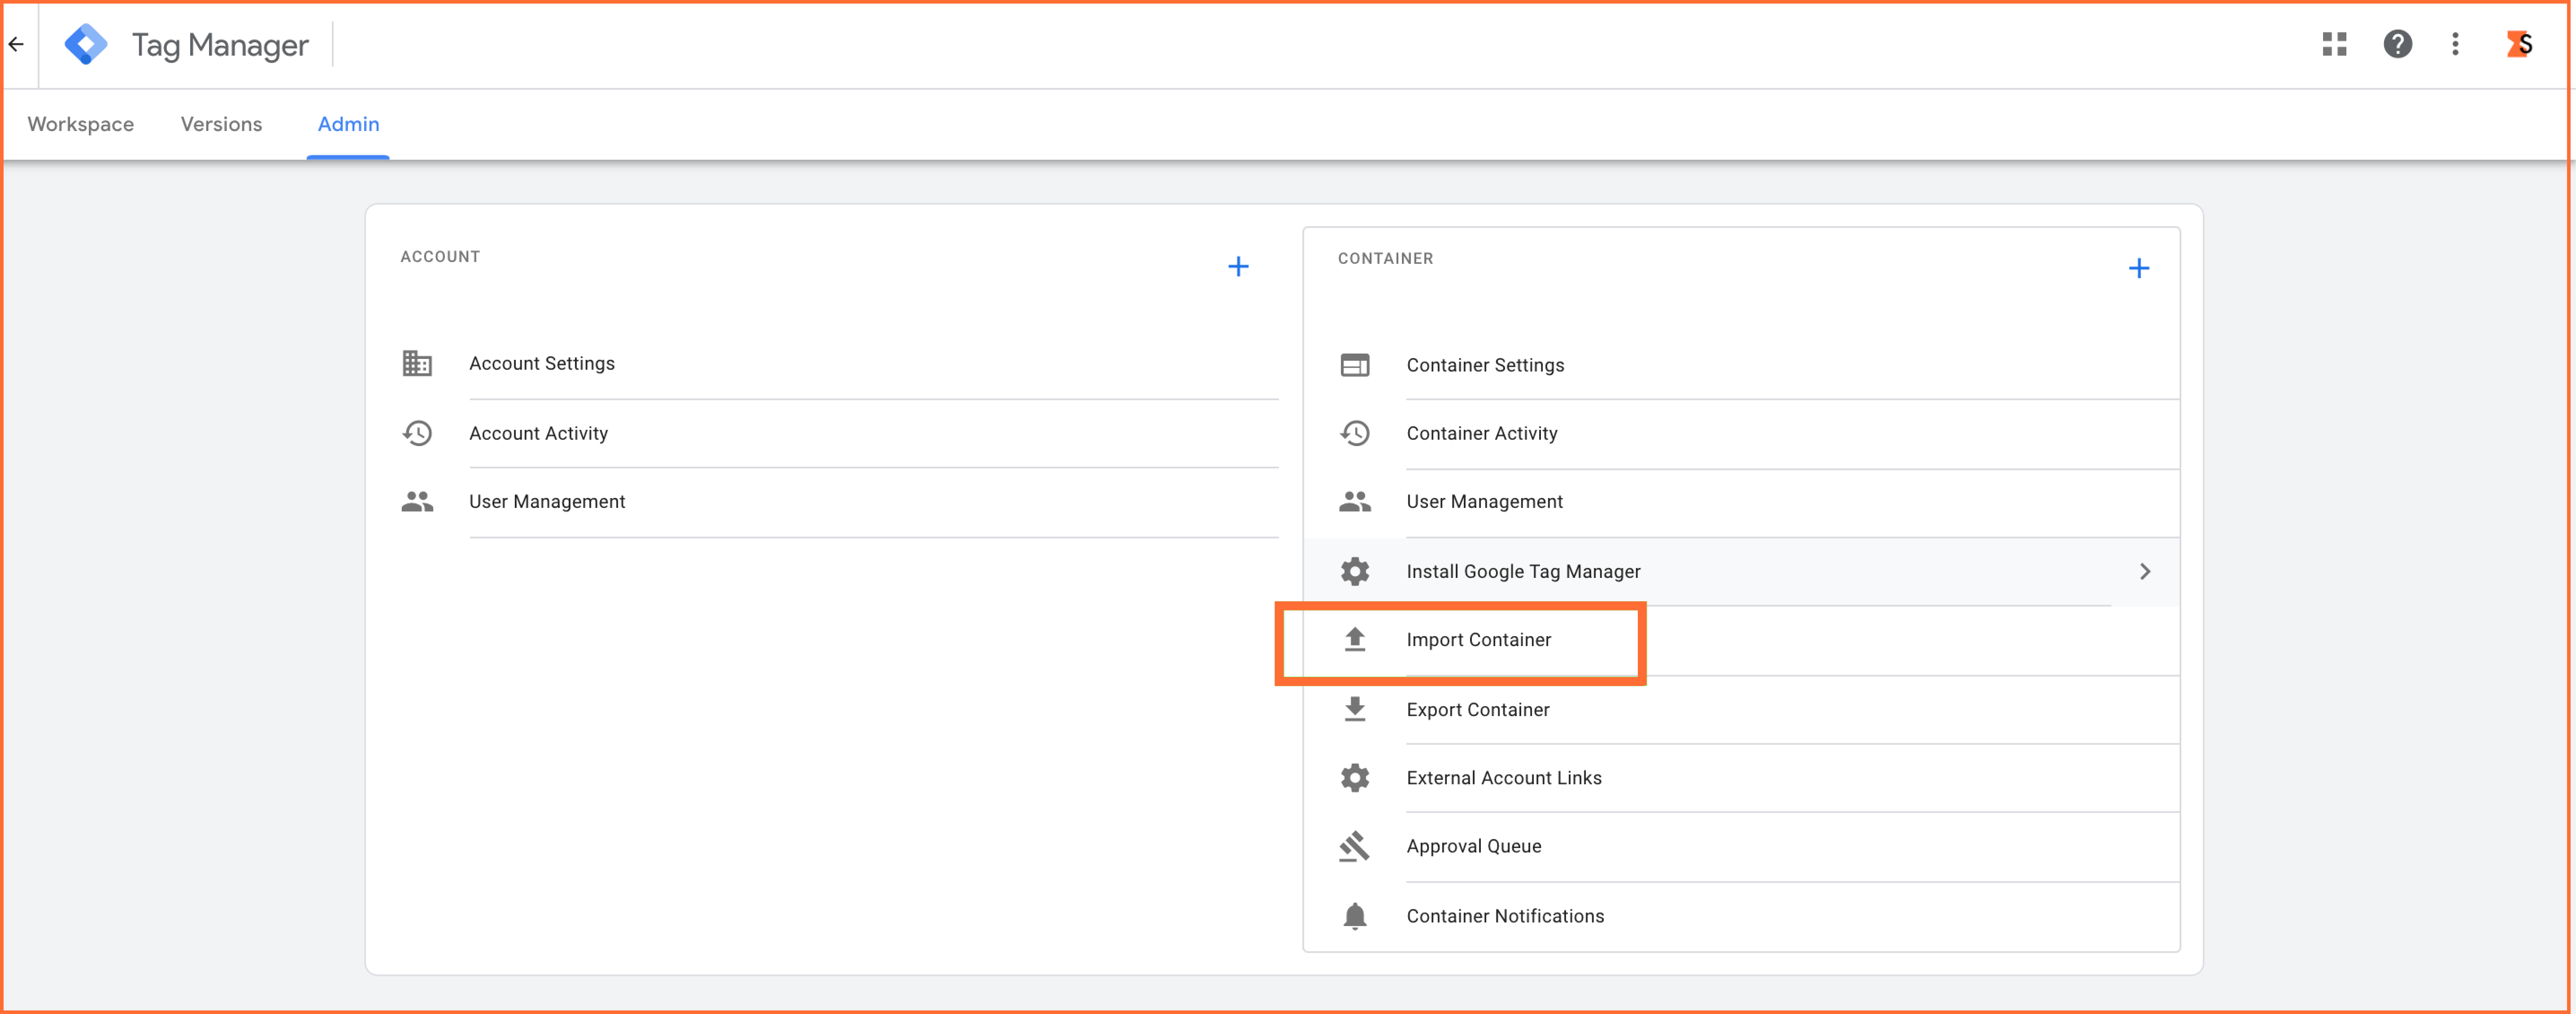Click the Approval Queue gavel icon
The width and height of the screenshot is (2576, 1014).
(1354, 846)
